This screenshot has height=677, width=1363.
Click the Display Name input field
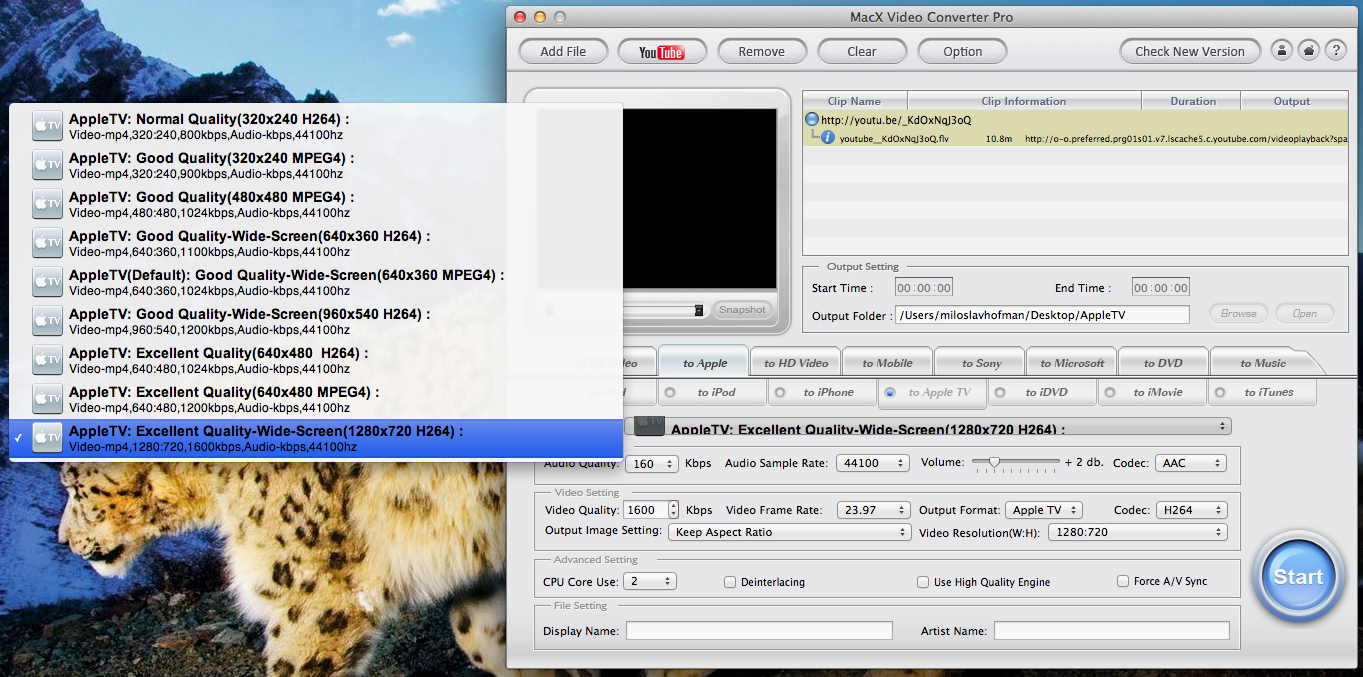pyautogui.click(x=759, y=631)
